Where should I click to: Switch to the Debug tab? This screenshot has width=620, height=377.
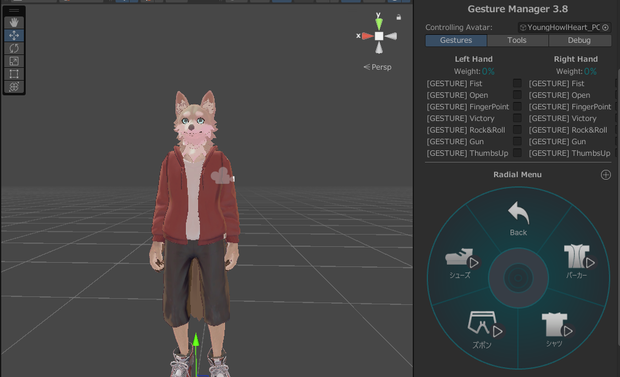579,40
